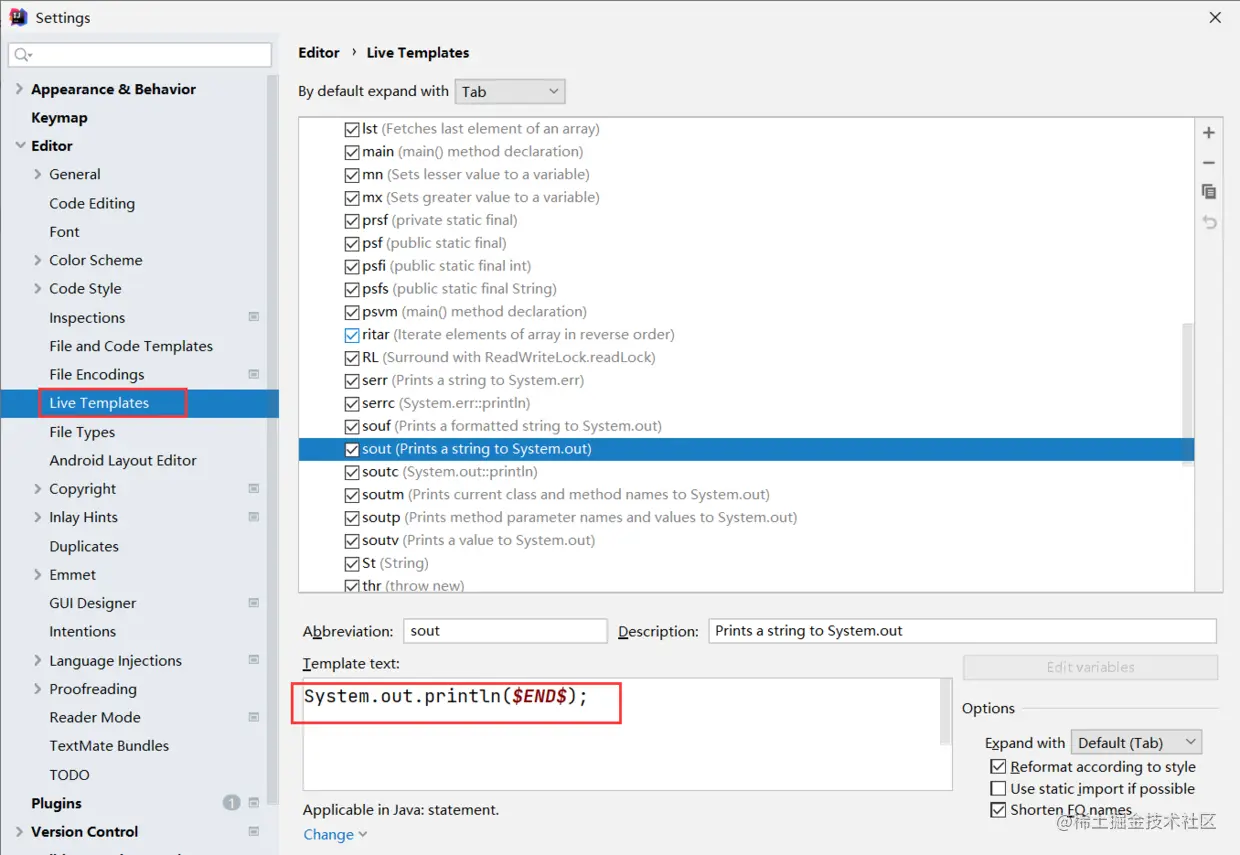The width and height of the screenshot is (1240, 855).
Task: Open File and Code Templates settings
Action: click(131, 346)
